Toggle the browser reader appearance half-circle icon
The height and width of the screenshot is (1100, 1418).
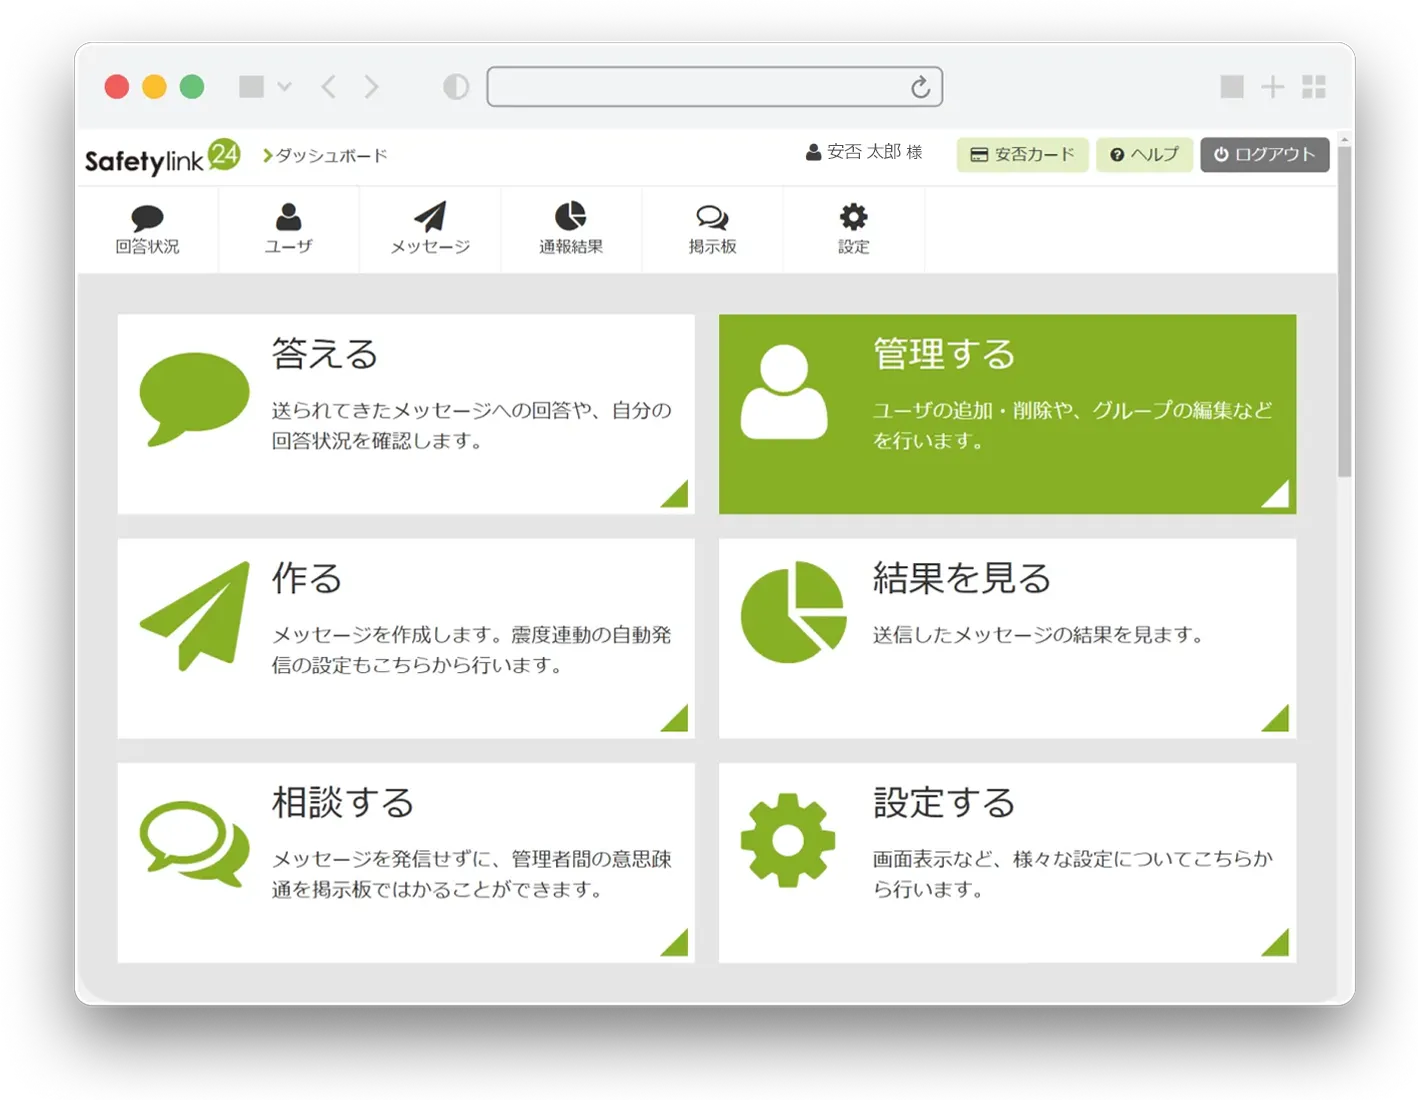[456, 87]
